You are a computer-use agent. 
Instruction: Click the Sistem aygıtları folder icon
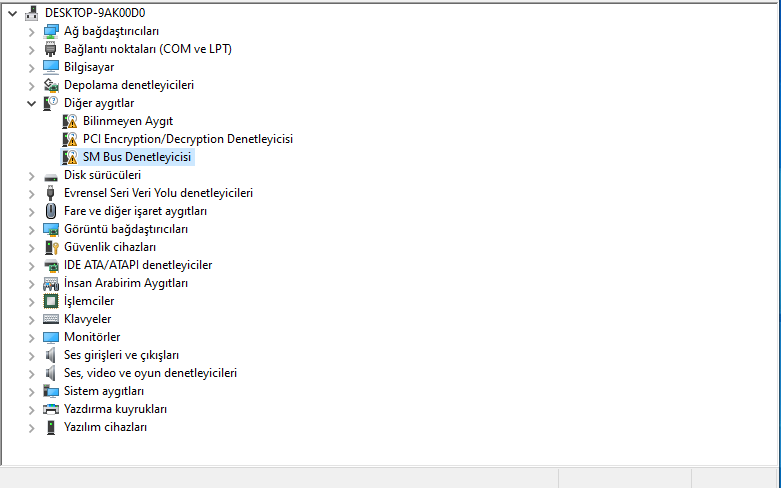coord(50,391)
